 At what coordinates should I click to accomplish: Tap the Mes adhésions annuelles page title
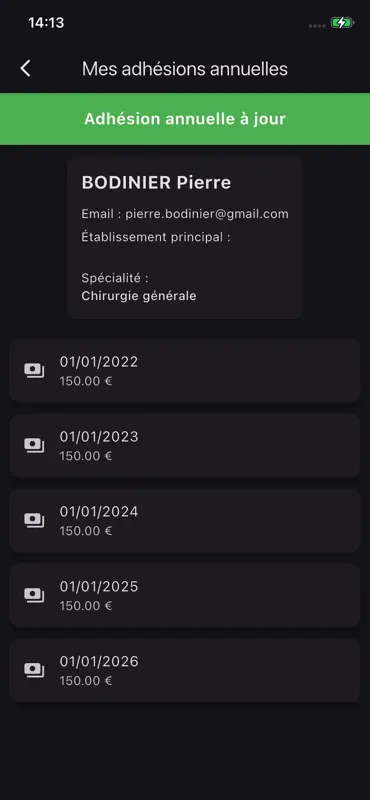[x=185, y=69]
